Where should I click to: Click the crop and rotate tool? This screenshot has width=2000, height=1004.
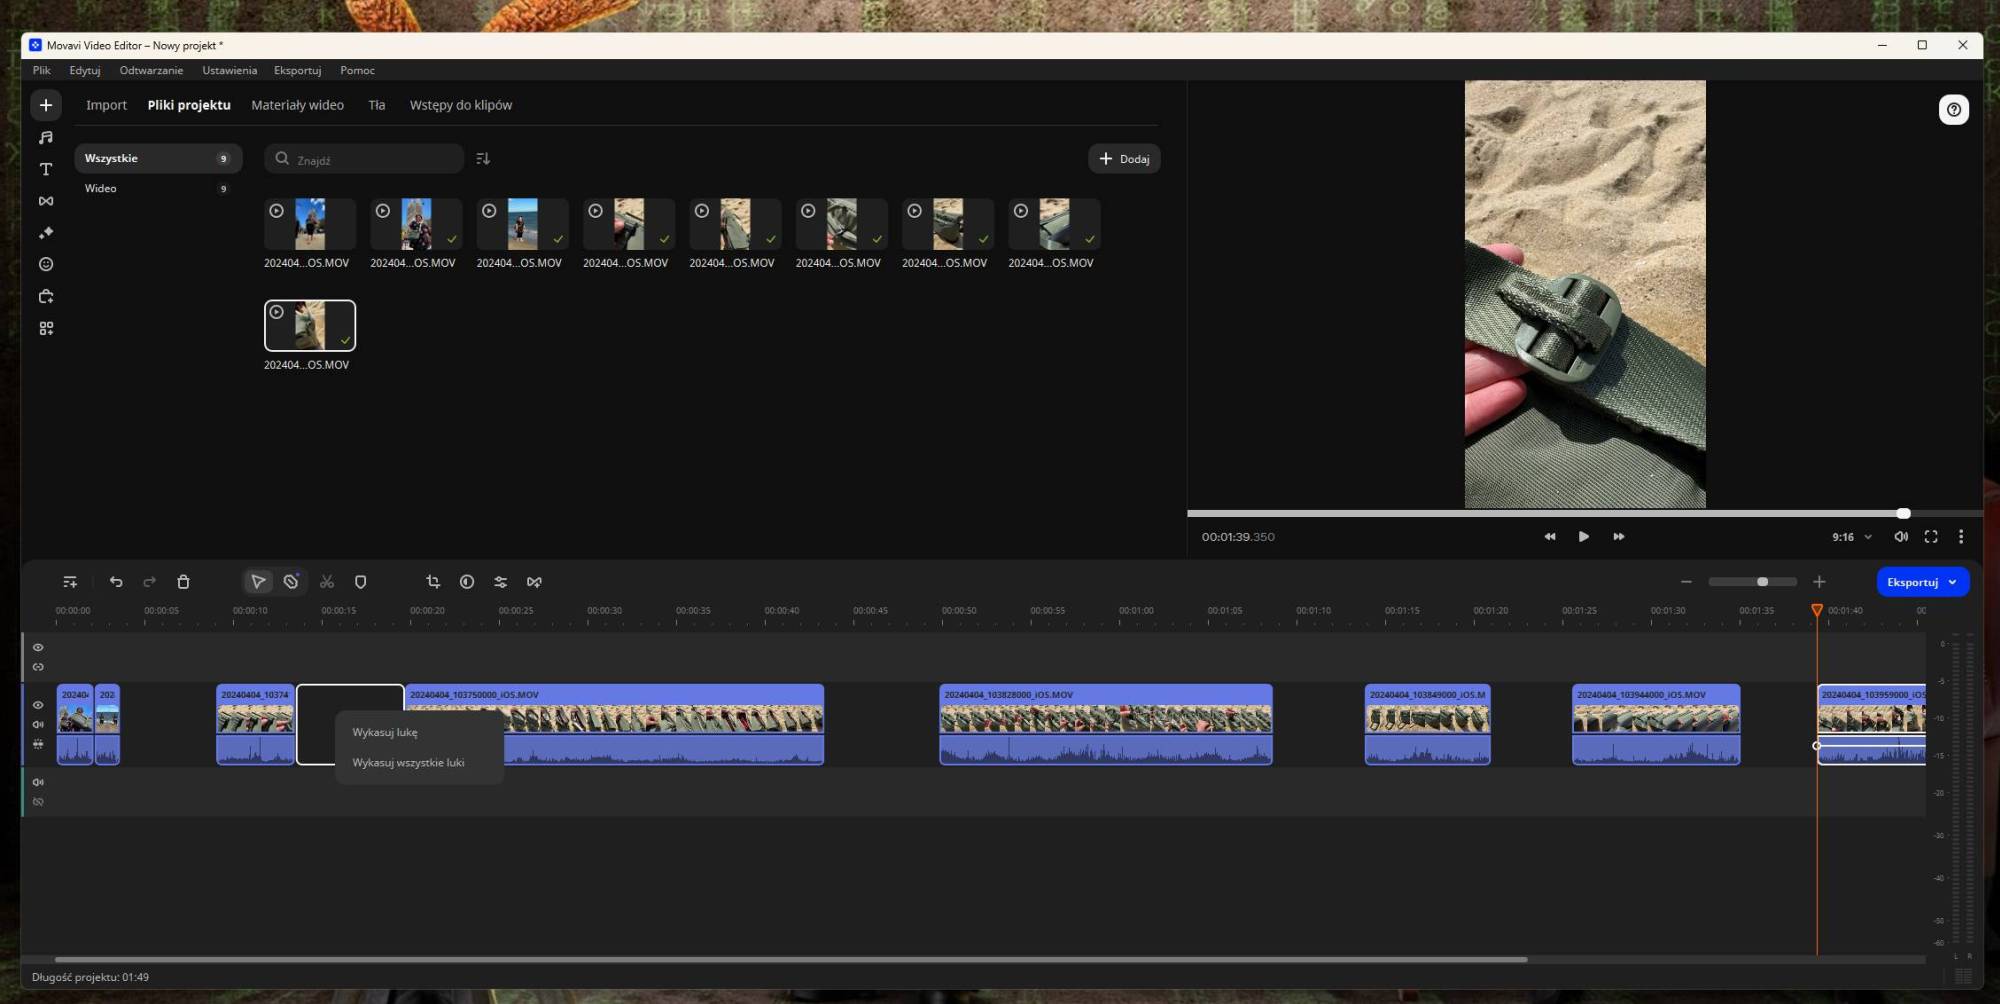coord(433,582)
